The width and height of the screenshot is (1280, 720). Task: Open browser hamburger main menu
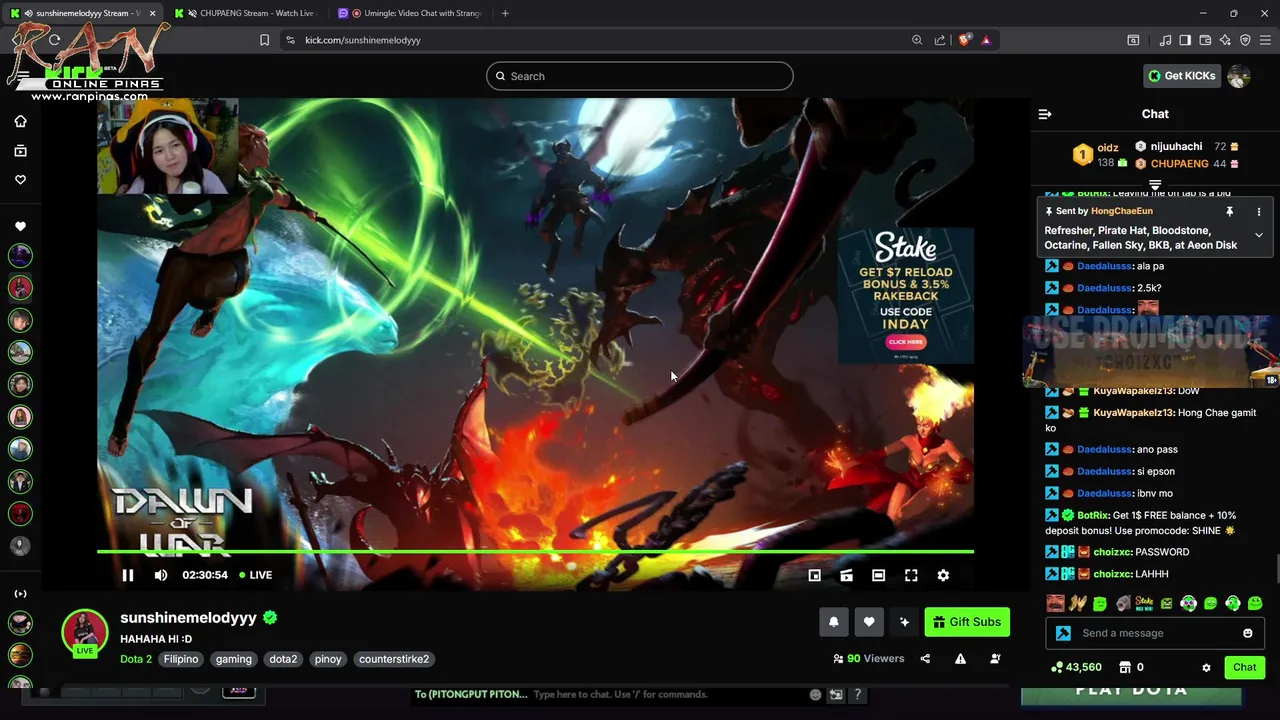coord(1266,40)
